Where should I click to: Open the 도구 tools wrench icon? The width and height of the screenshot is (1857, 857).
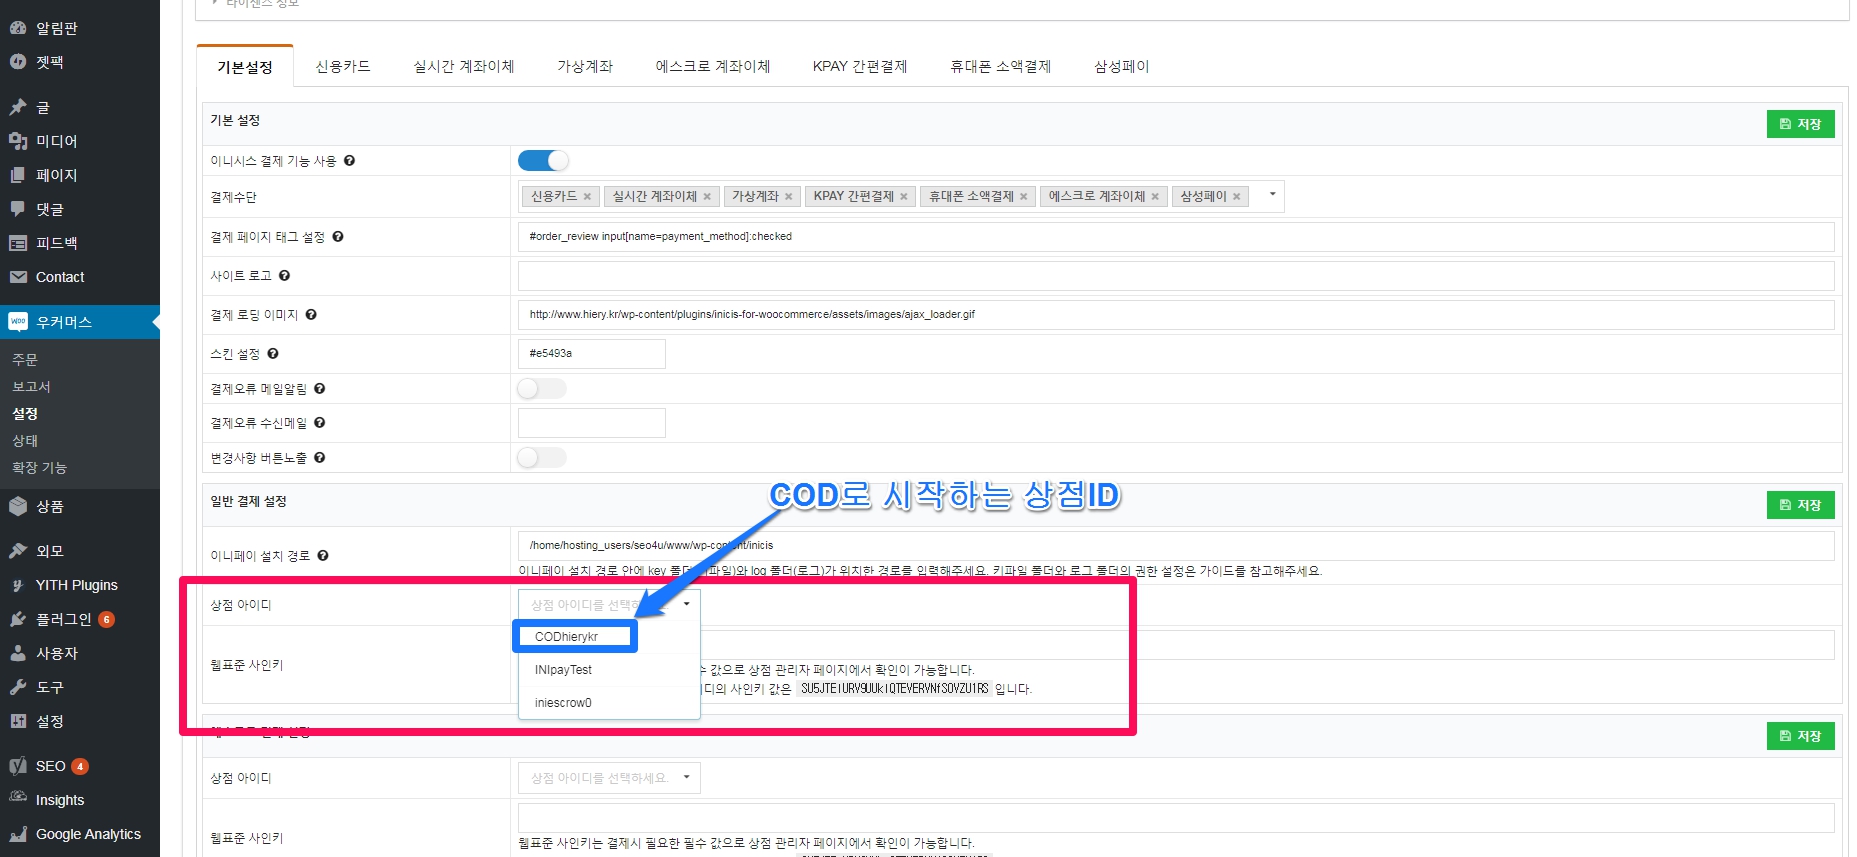click(18, 687)
